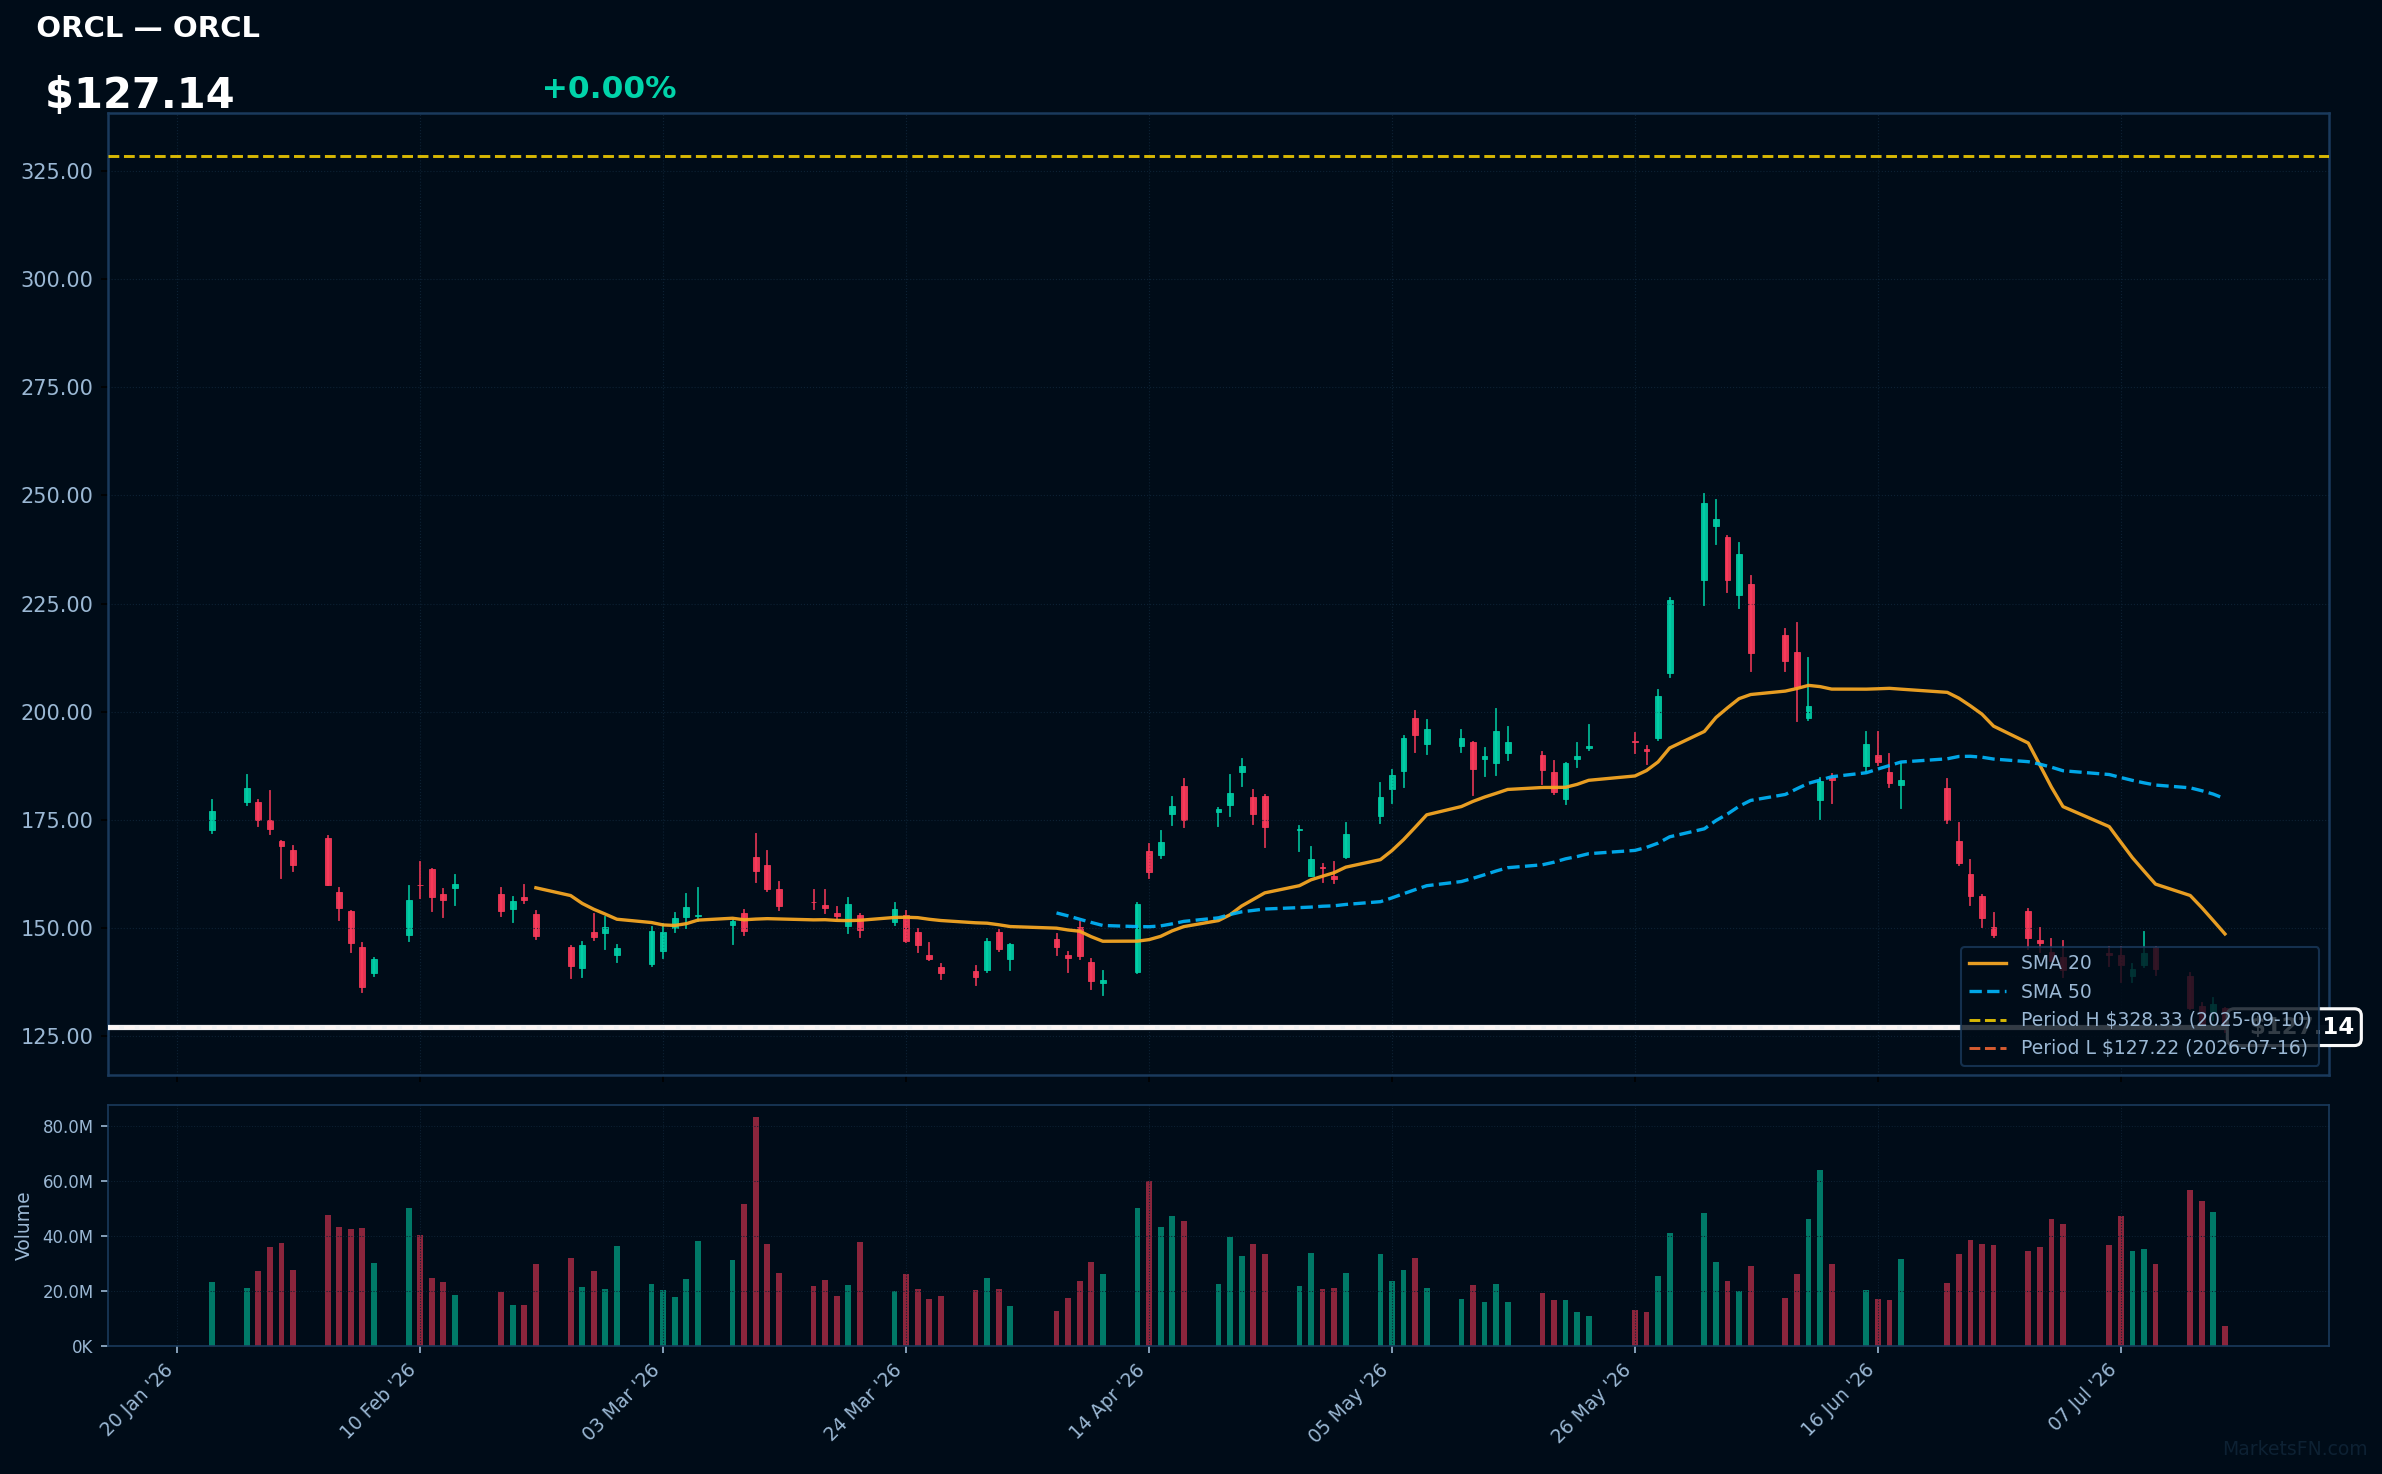Click the Volume axis title
Image resolution: width=2382 pixels, height=1474 pixels.
click(x=23, y=1226)
